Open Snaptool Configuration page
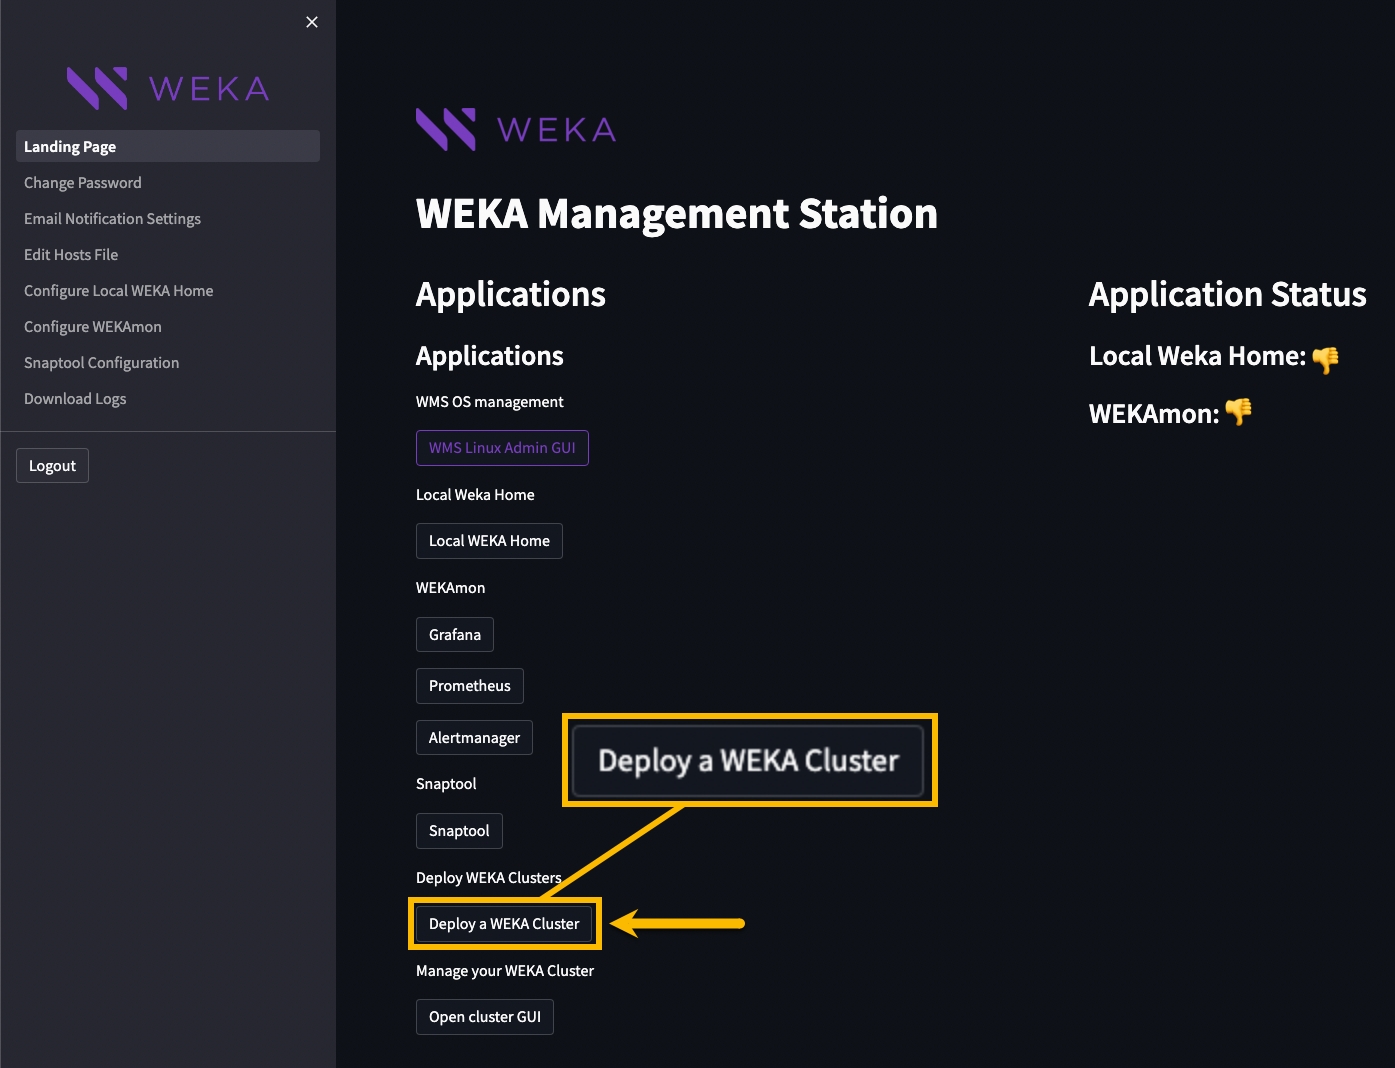 102,363
